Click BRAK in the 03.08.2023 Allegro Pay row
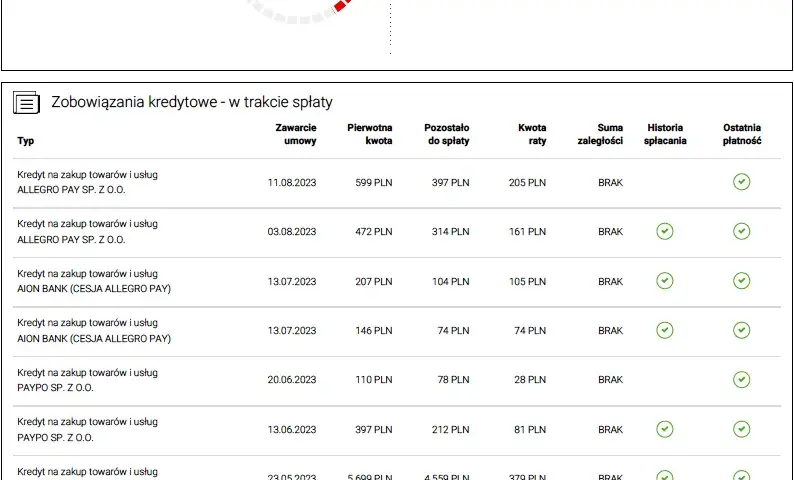The height and width of the screenshot is (480, 794). (x=610, y=232)
